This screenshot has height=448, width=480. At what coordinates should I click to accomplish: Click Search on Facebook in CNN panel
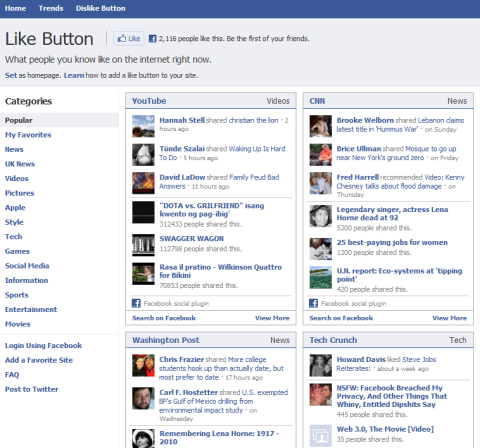341,318
